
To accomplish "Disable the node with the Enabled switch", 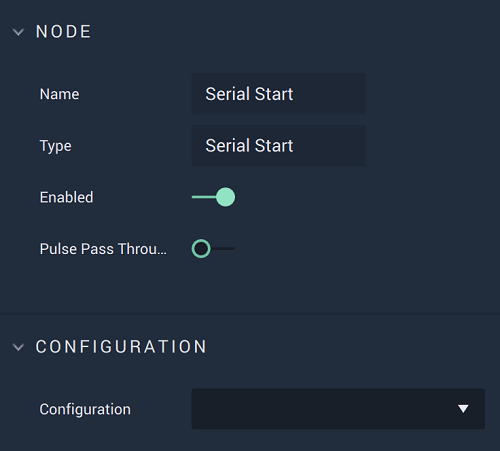I will [x=213, y=197].
